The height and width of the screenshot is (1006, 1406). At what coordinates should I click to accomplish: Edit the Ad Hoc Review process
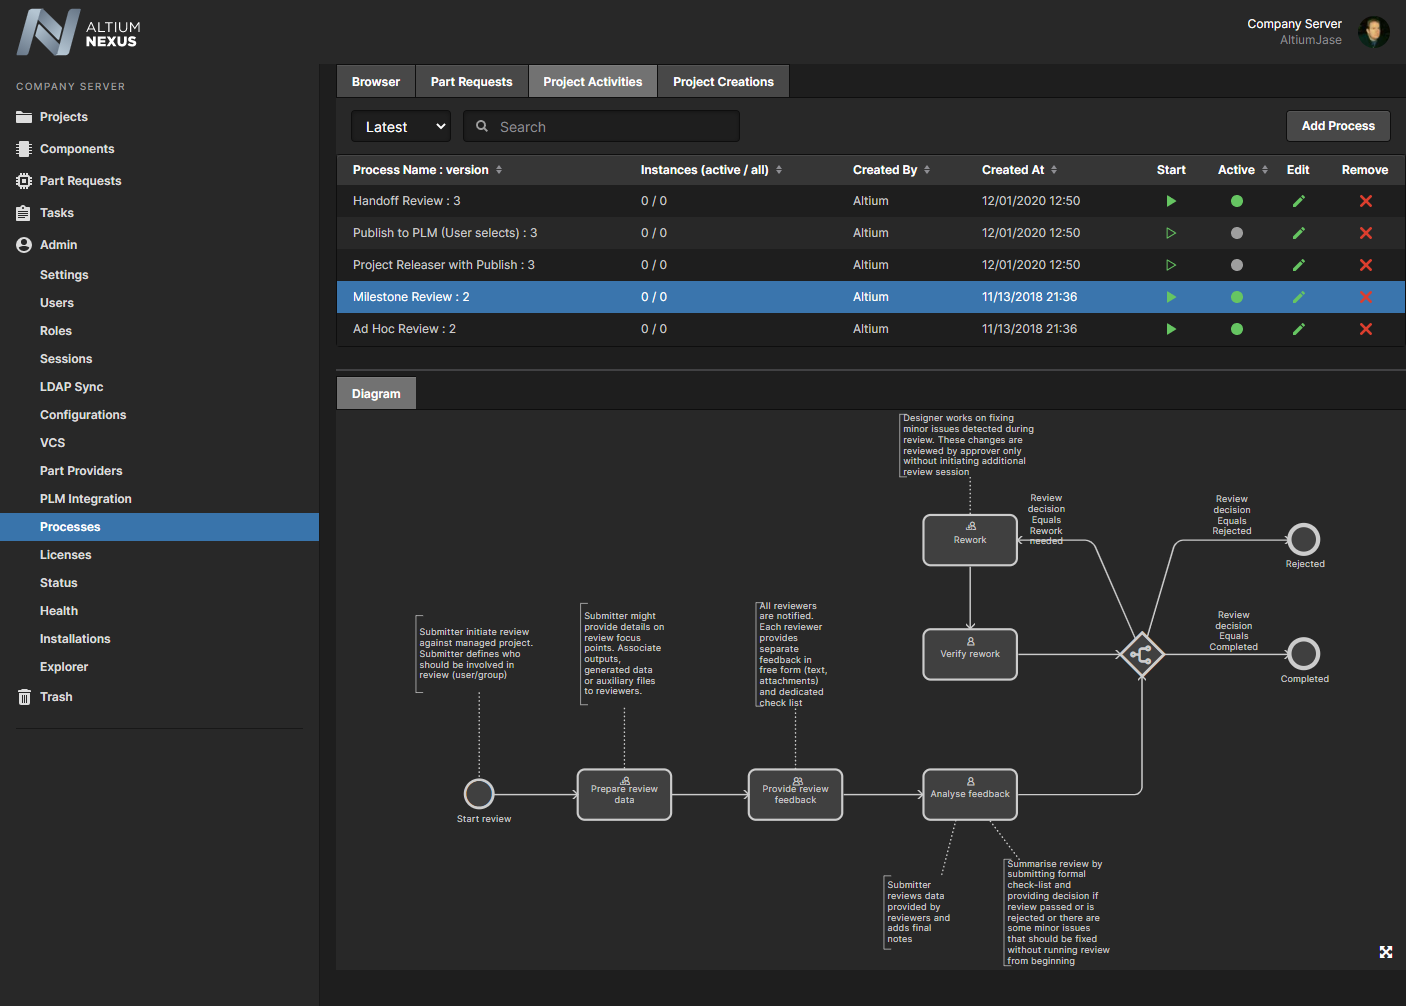pos(1298,329)
